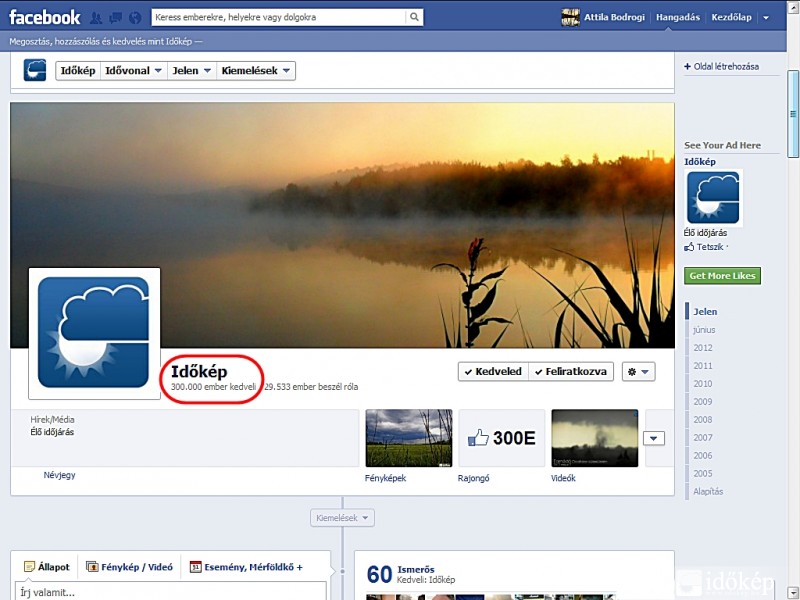Click the vertical scrollbar thumb
Viewport: 800px width, 600px height.
pyautogui.click(x=793, y=114)
